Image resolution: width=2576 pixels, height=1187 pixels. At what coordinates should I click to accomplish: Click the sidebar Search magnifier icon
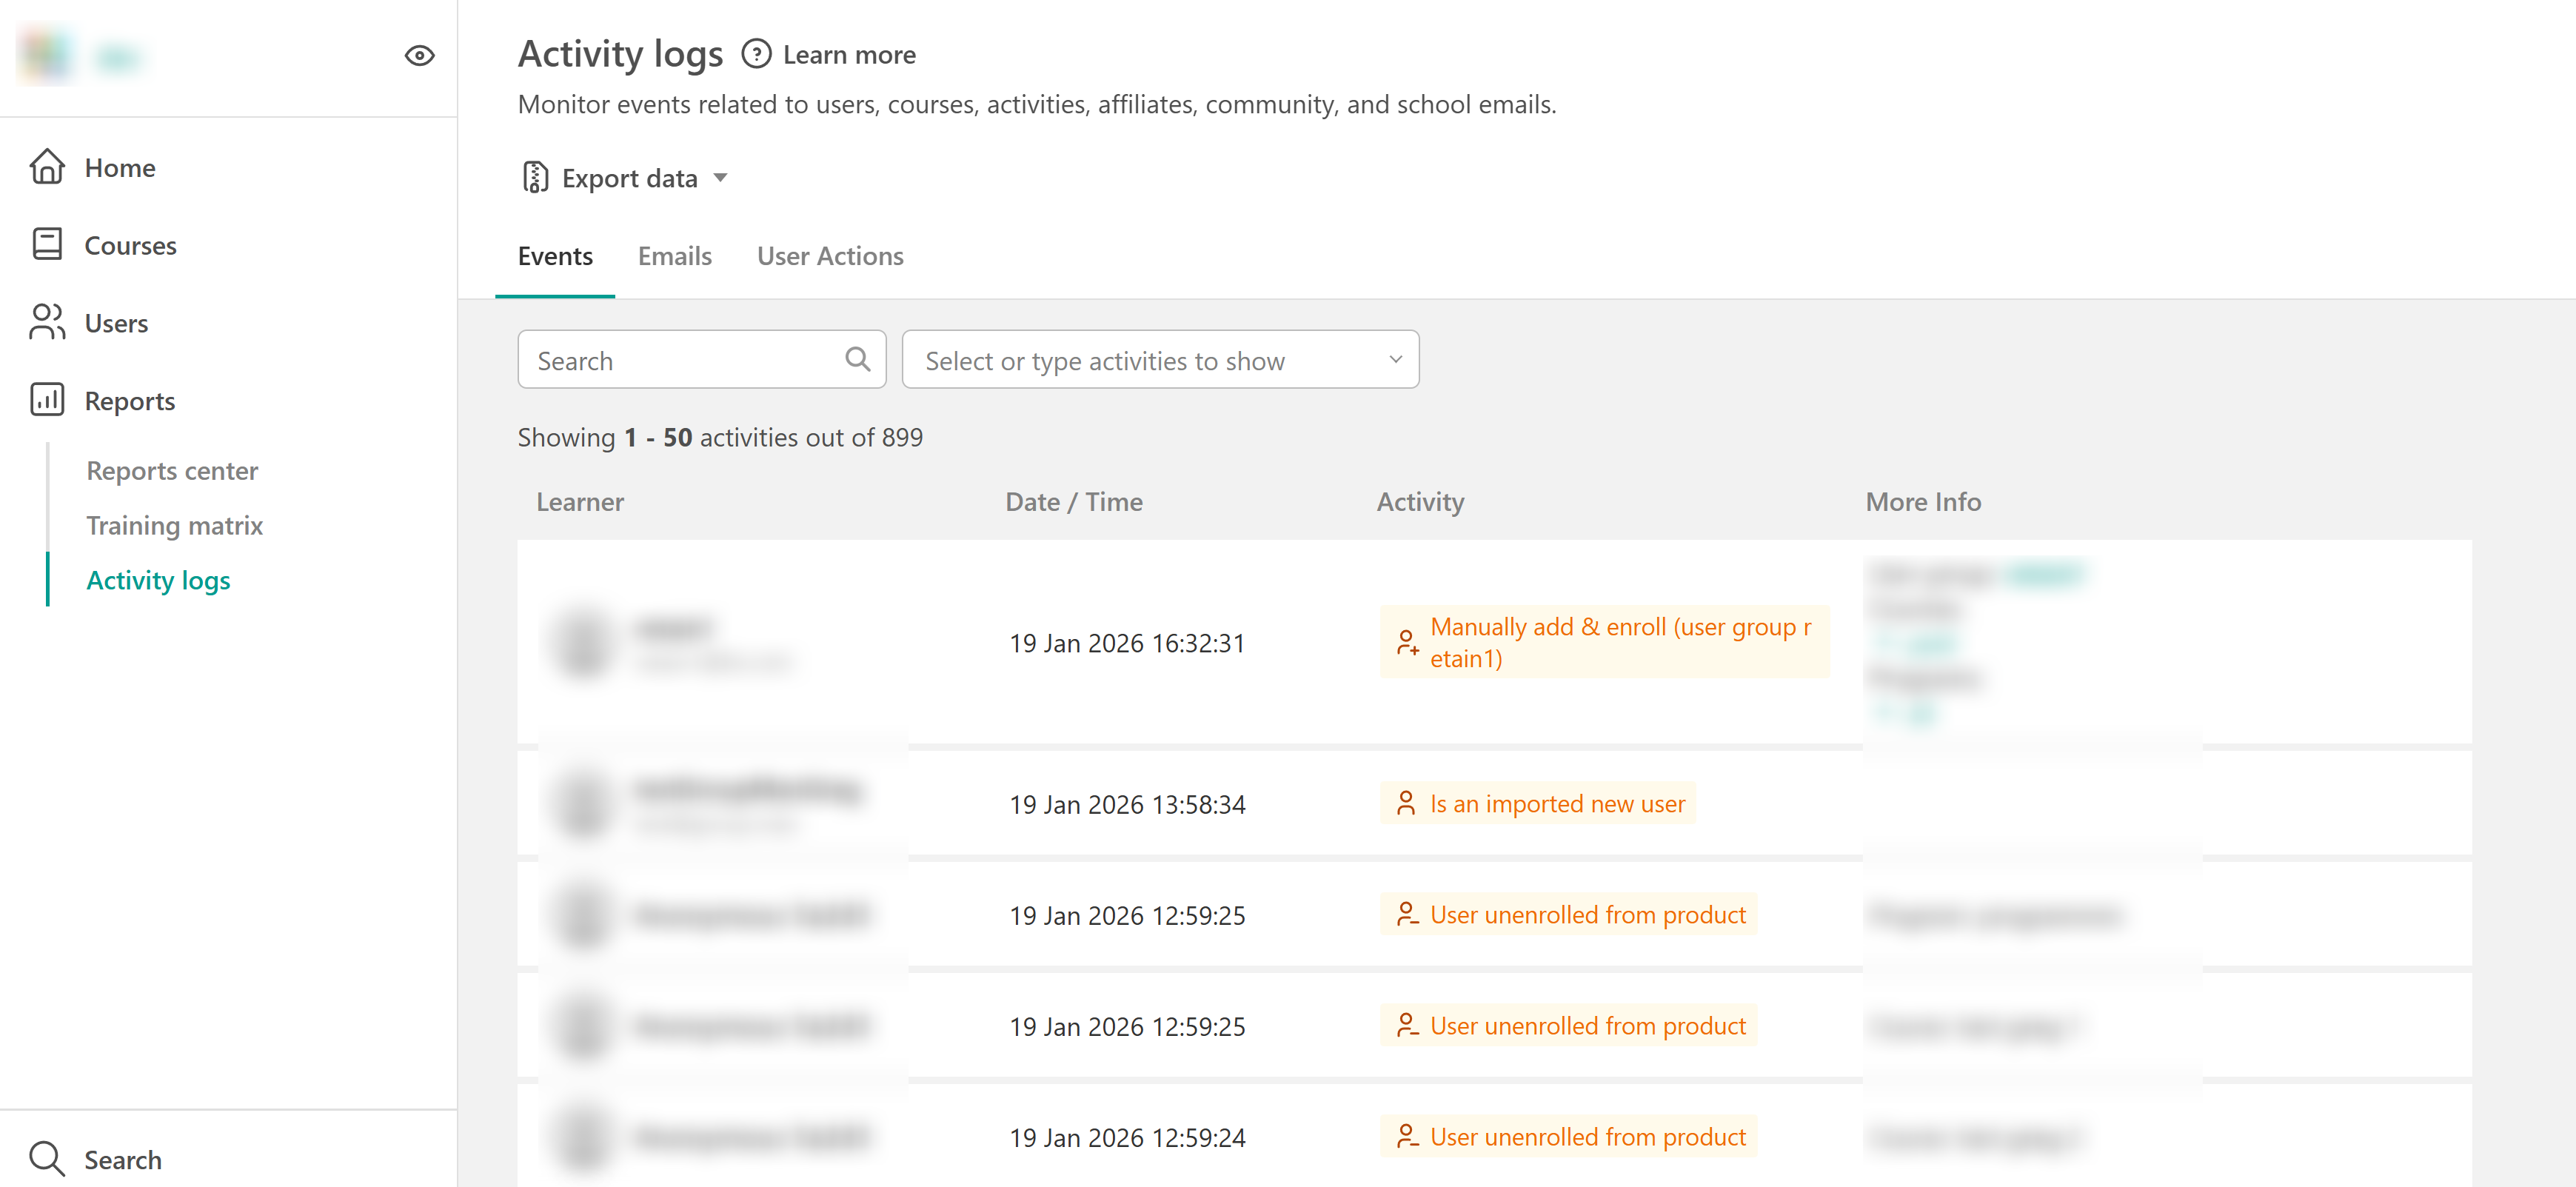click(x=47, y=1158)
